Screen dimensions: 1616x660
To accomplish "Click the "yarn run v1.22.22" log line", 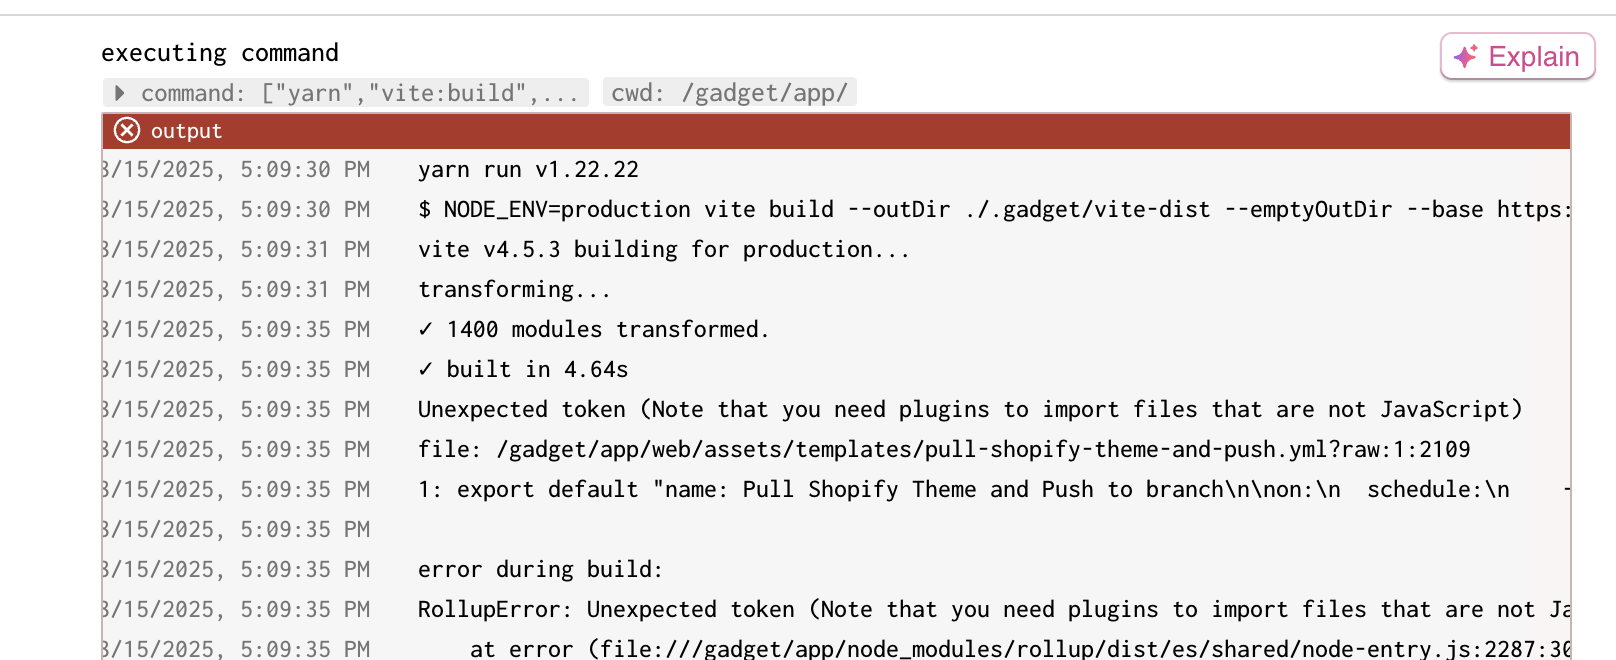I will [x=528, y=170].
